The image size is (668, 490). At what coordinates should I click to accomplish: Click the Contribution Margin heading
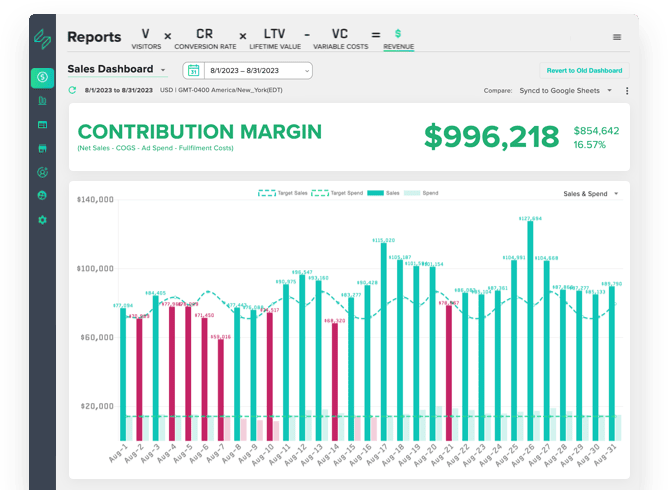(x=199, y=132)
